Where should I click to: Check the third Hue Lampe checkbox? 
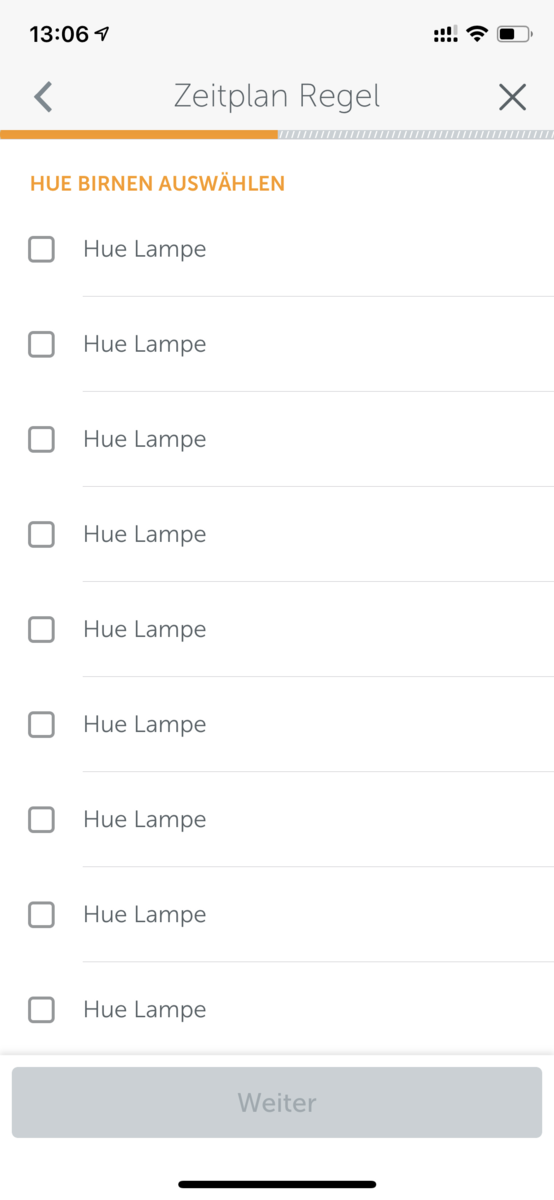[41, 439]
